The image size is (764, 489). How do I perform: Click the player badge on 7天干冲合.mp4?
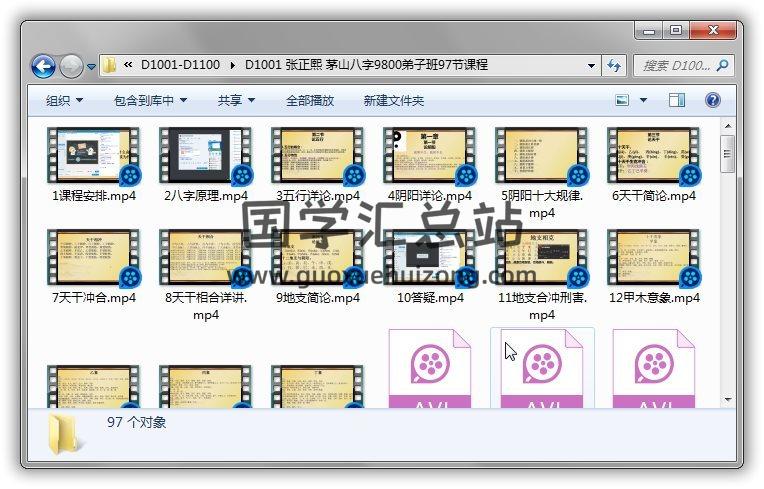[x=130, y=278]
